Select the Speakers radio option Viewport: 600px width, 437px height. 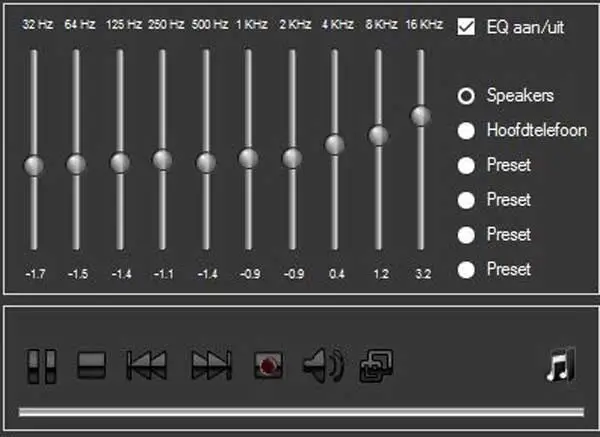coord(466,96)
